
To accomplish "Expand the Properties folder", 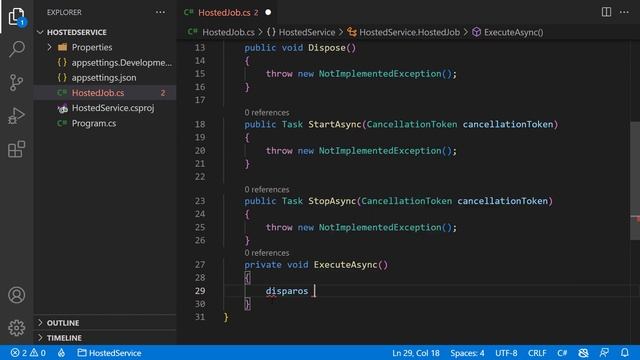I will (x=92, y=47).
